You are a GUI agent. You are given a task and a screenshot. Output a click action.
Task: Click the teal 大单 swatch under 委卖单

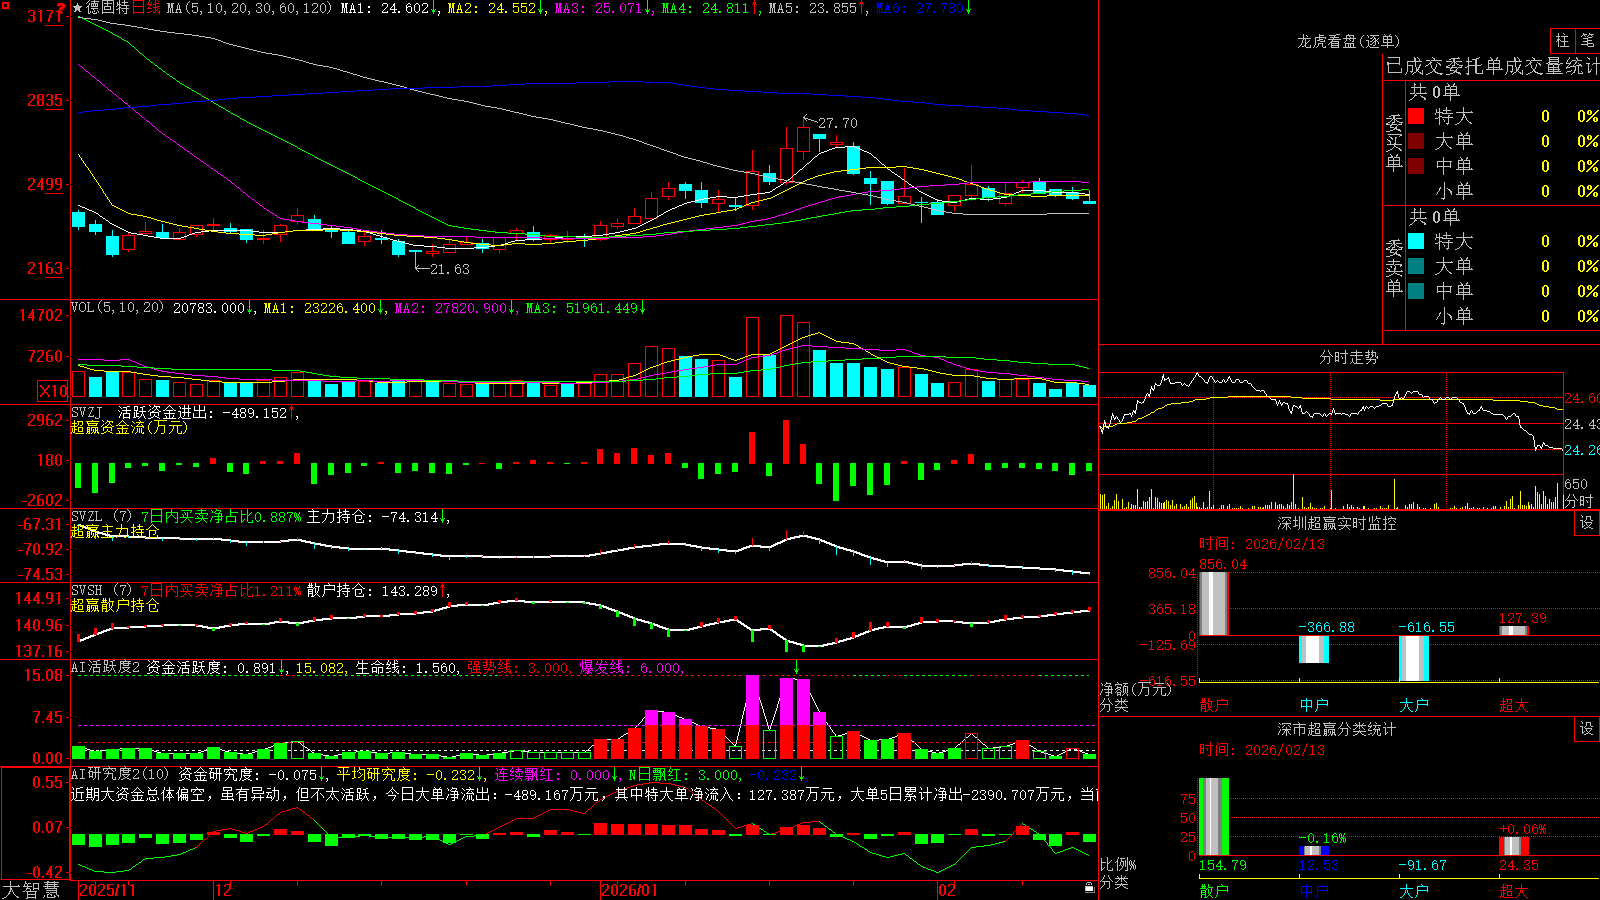pos(1416,266)
